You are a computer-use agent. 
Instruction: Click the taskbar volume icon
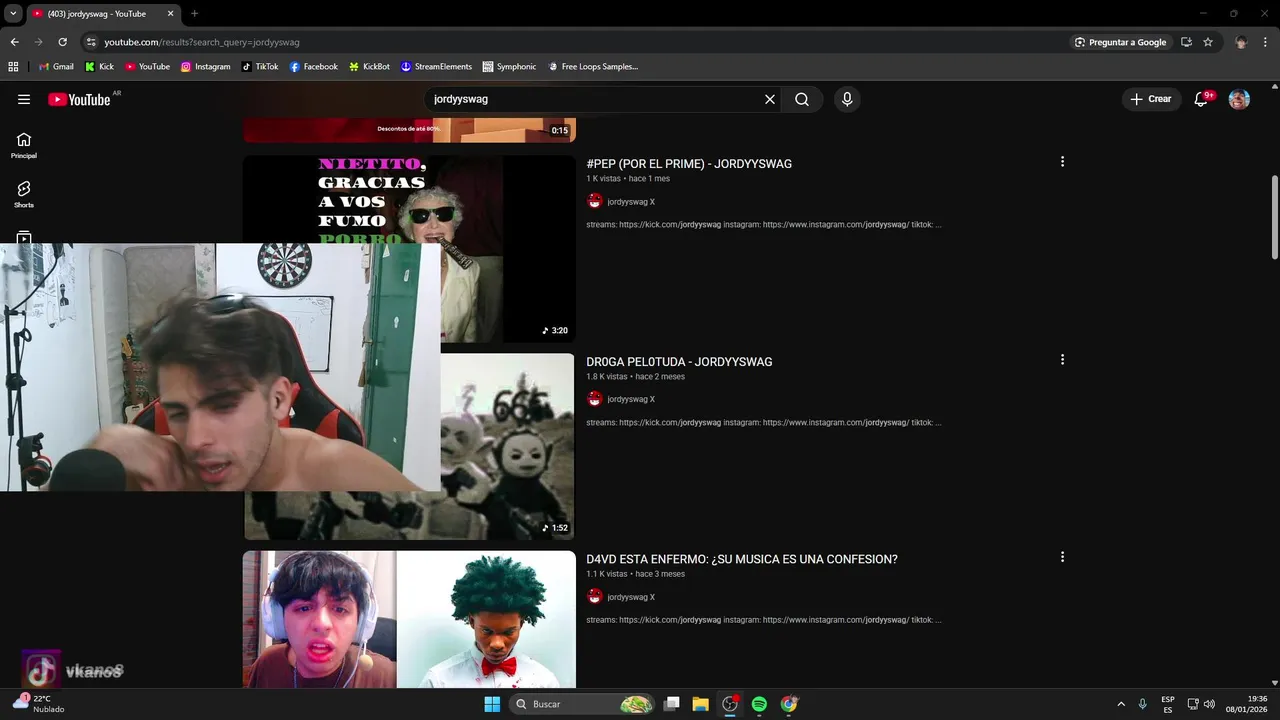[1209, 704]
